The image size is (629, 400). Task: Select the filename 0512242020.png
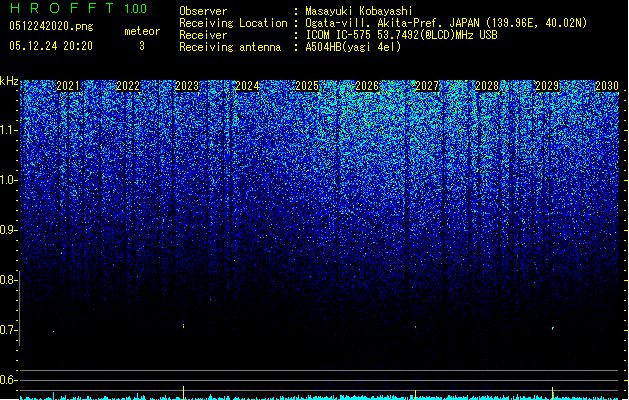click(51, 26)
